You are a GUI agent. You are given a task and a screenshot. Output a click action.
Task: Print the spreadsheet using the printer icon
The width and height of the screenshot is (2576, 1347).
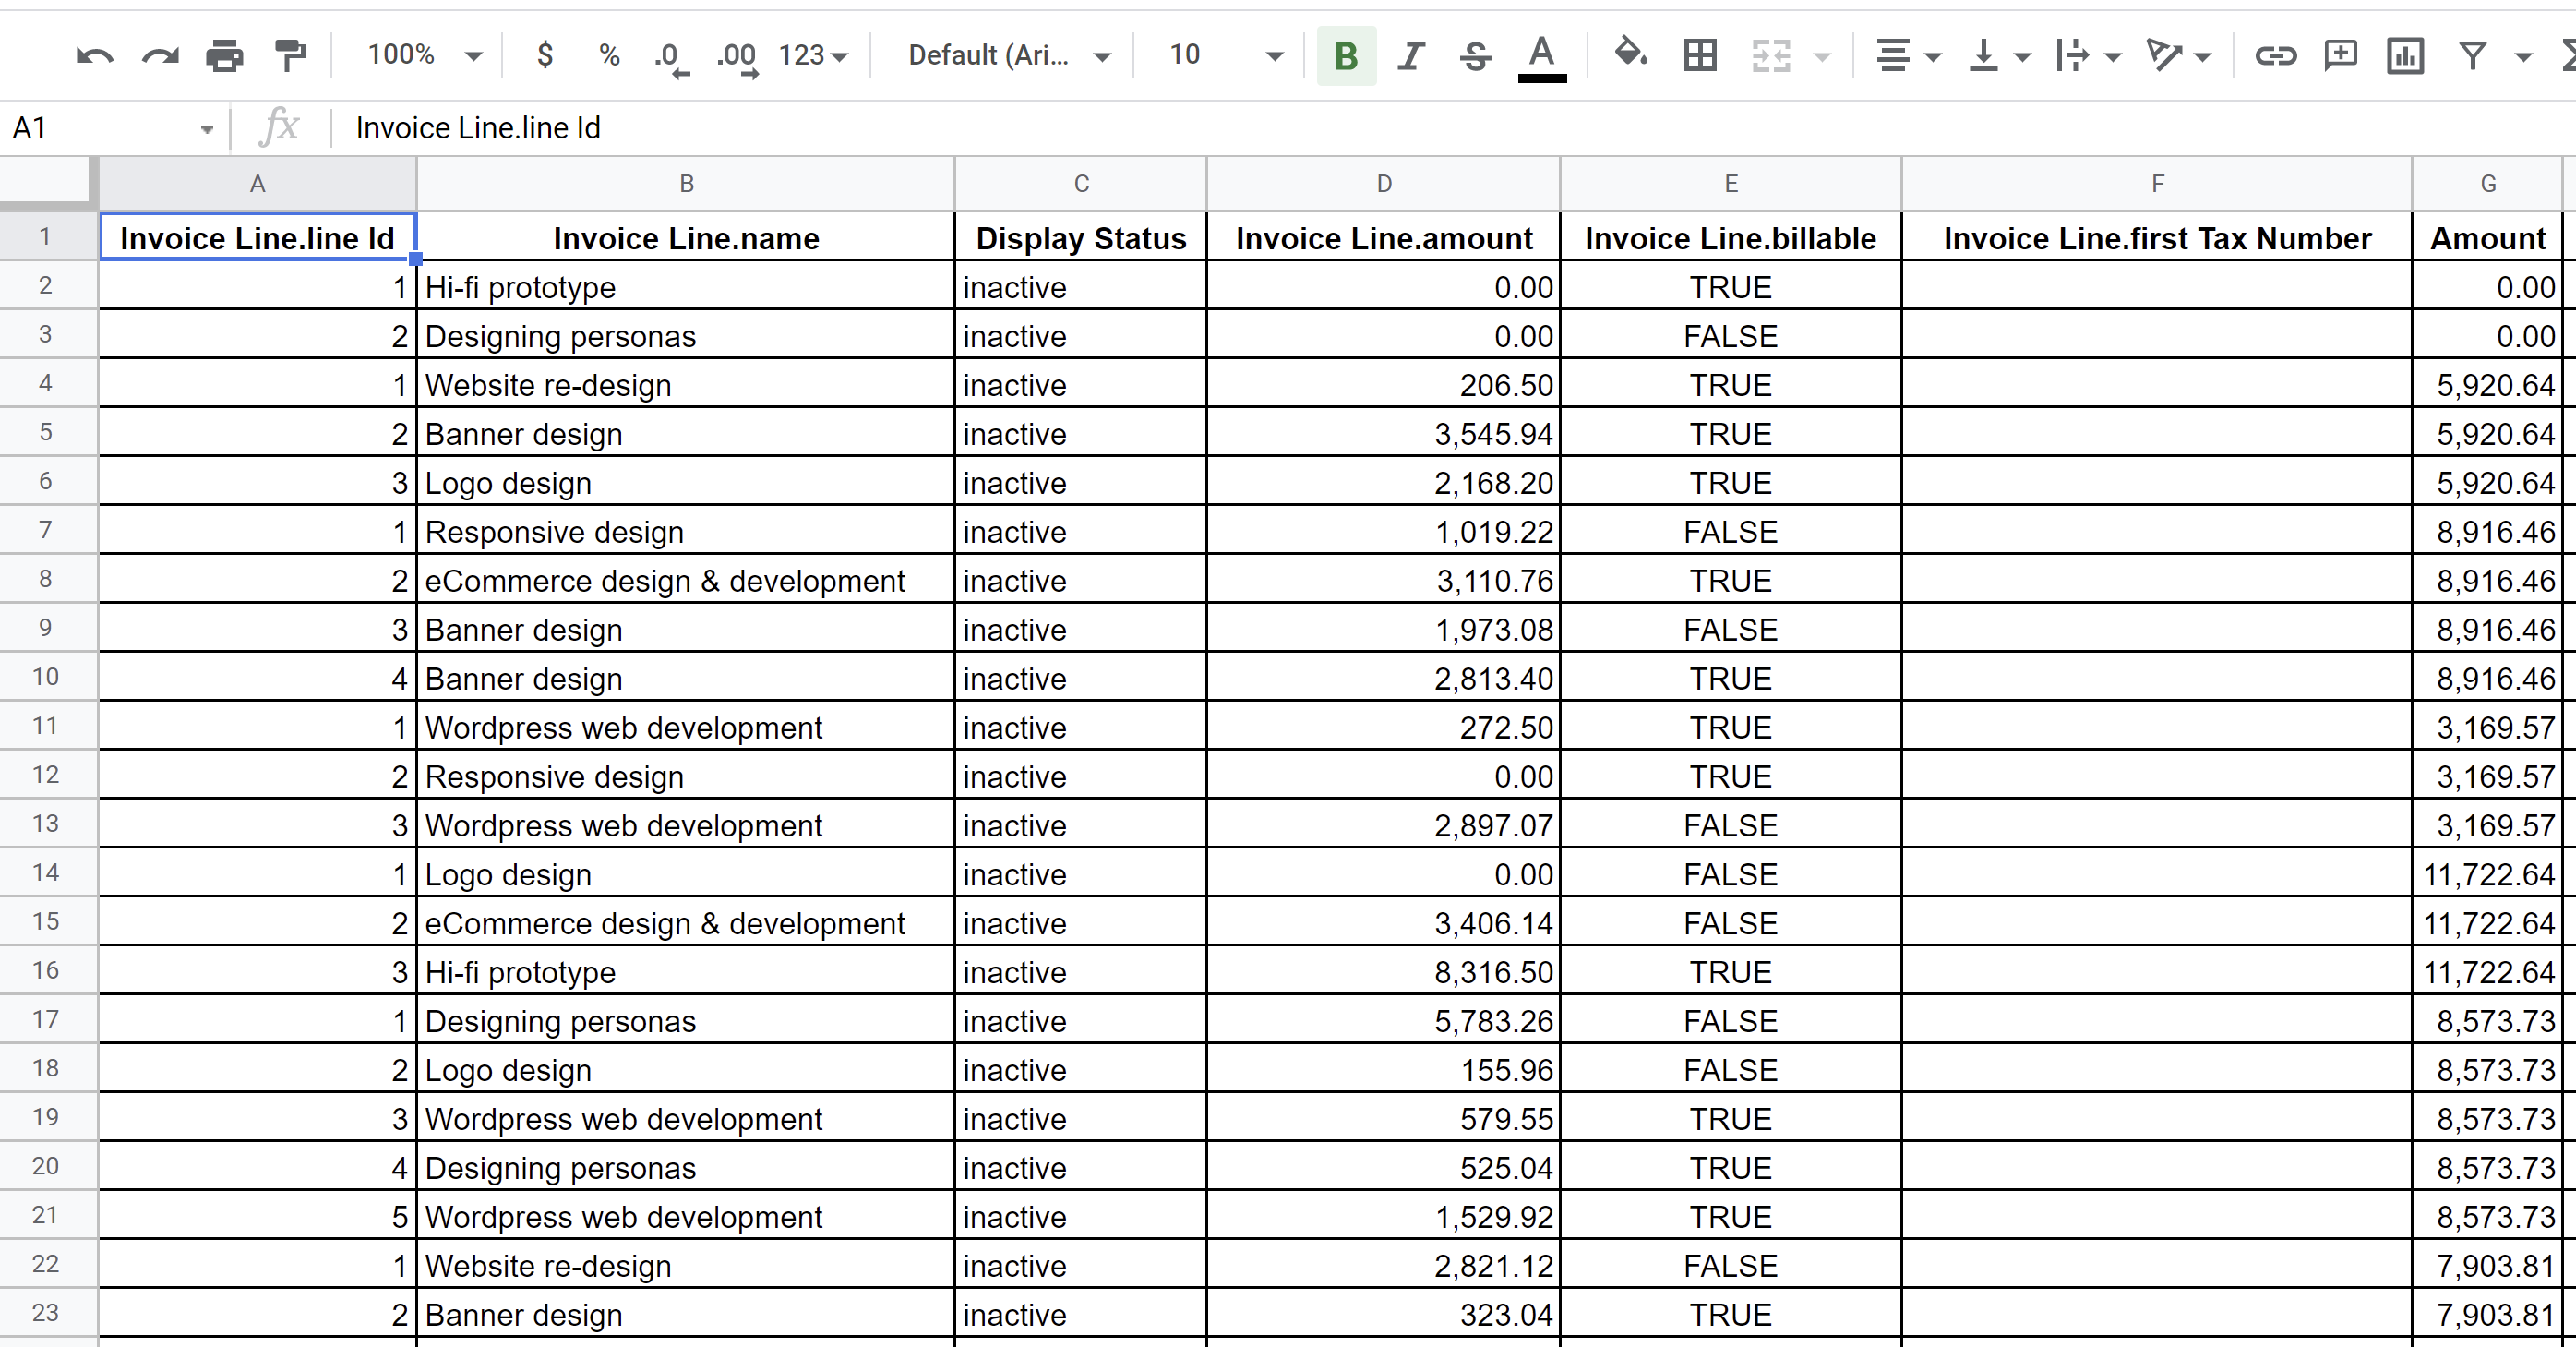coord(224,56)
